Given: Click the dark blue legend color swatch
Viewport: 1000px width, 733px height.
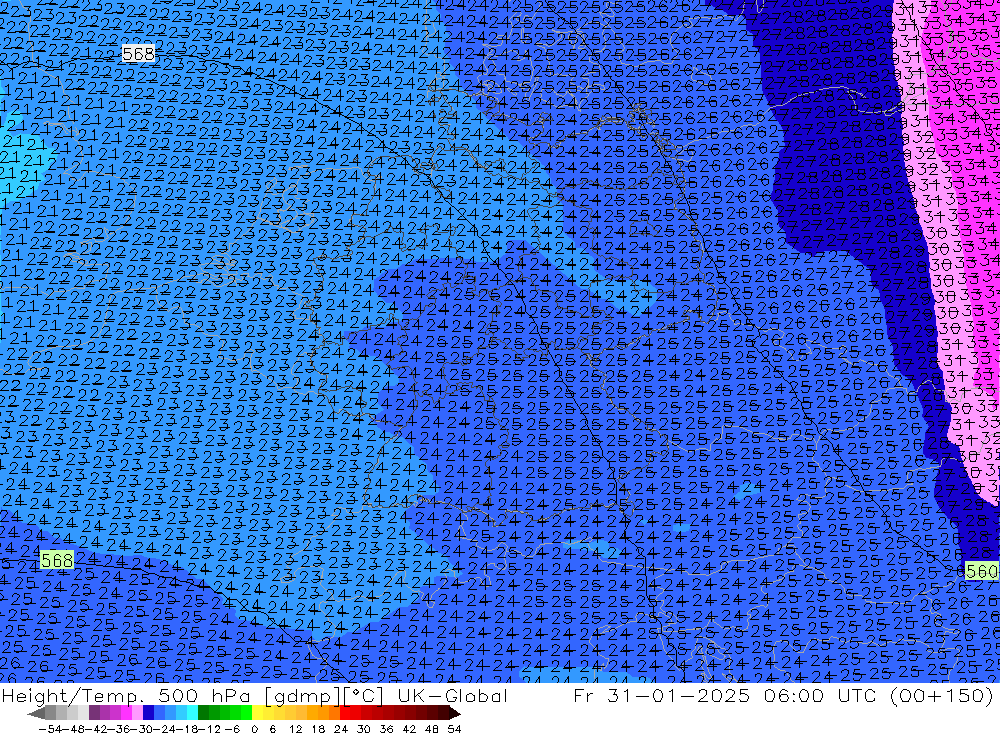Looking at the screenshot, I should [149, 713].
